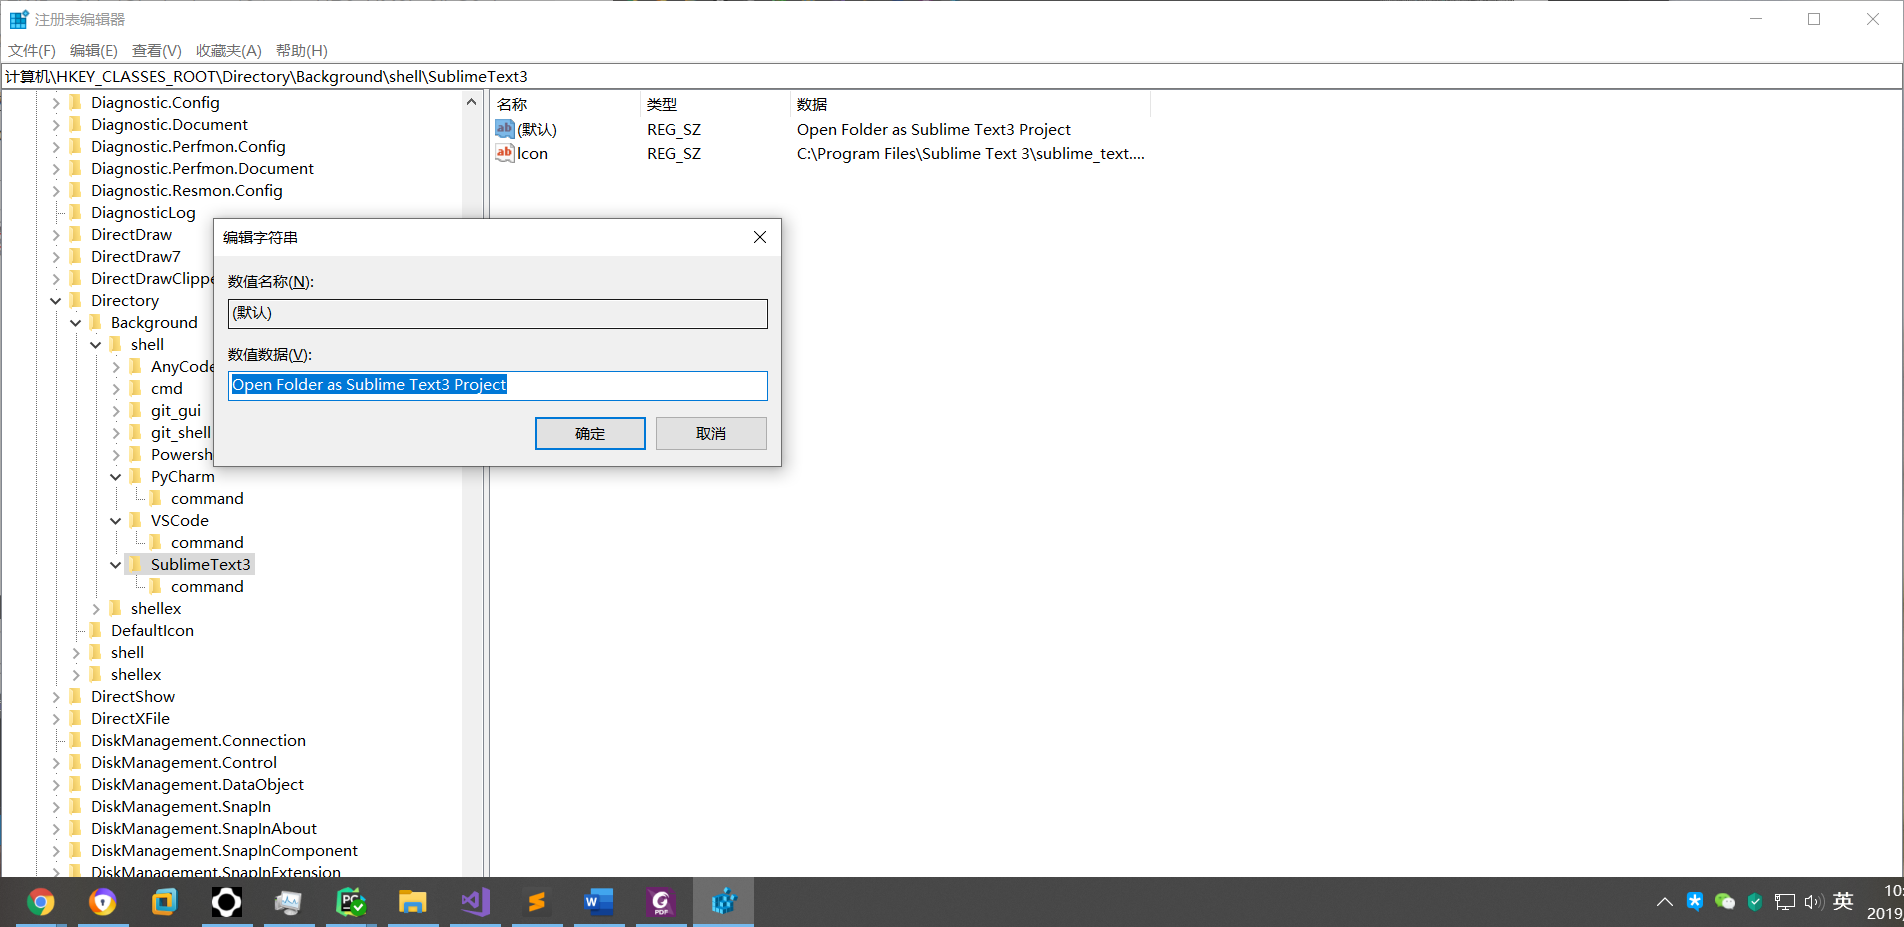Click the 数值名称 name field

[498, 313]
